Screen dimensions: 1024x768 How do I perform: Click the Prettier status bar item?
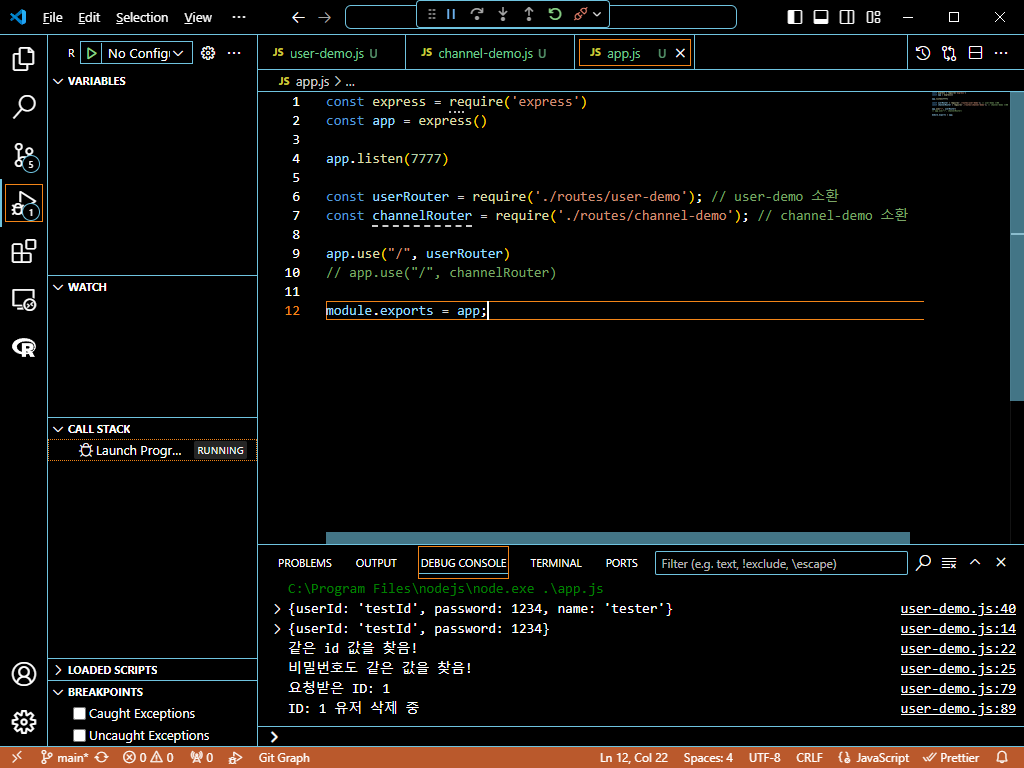point(951,758)
